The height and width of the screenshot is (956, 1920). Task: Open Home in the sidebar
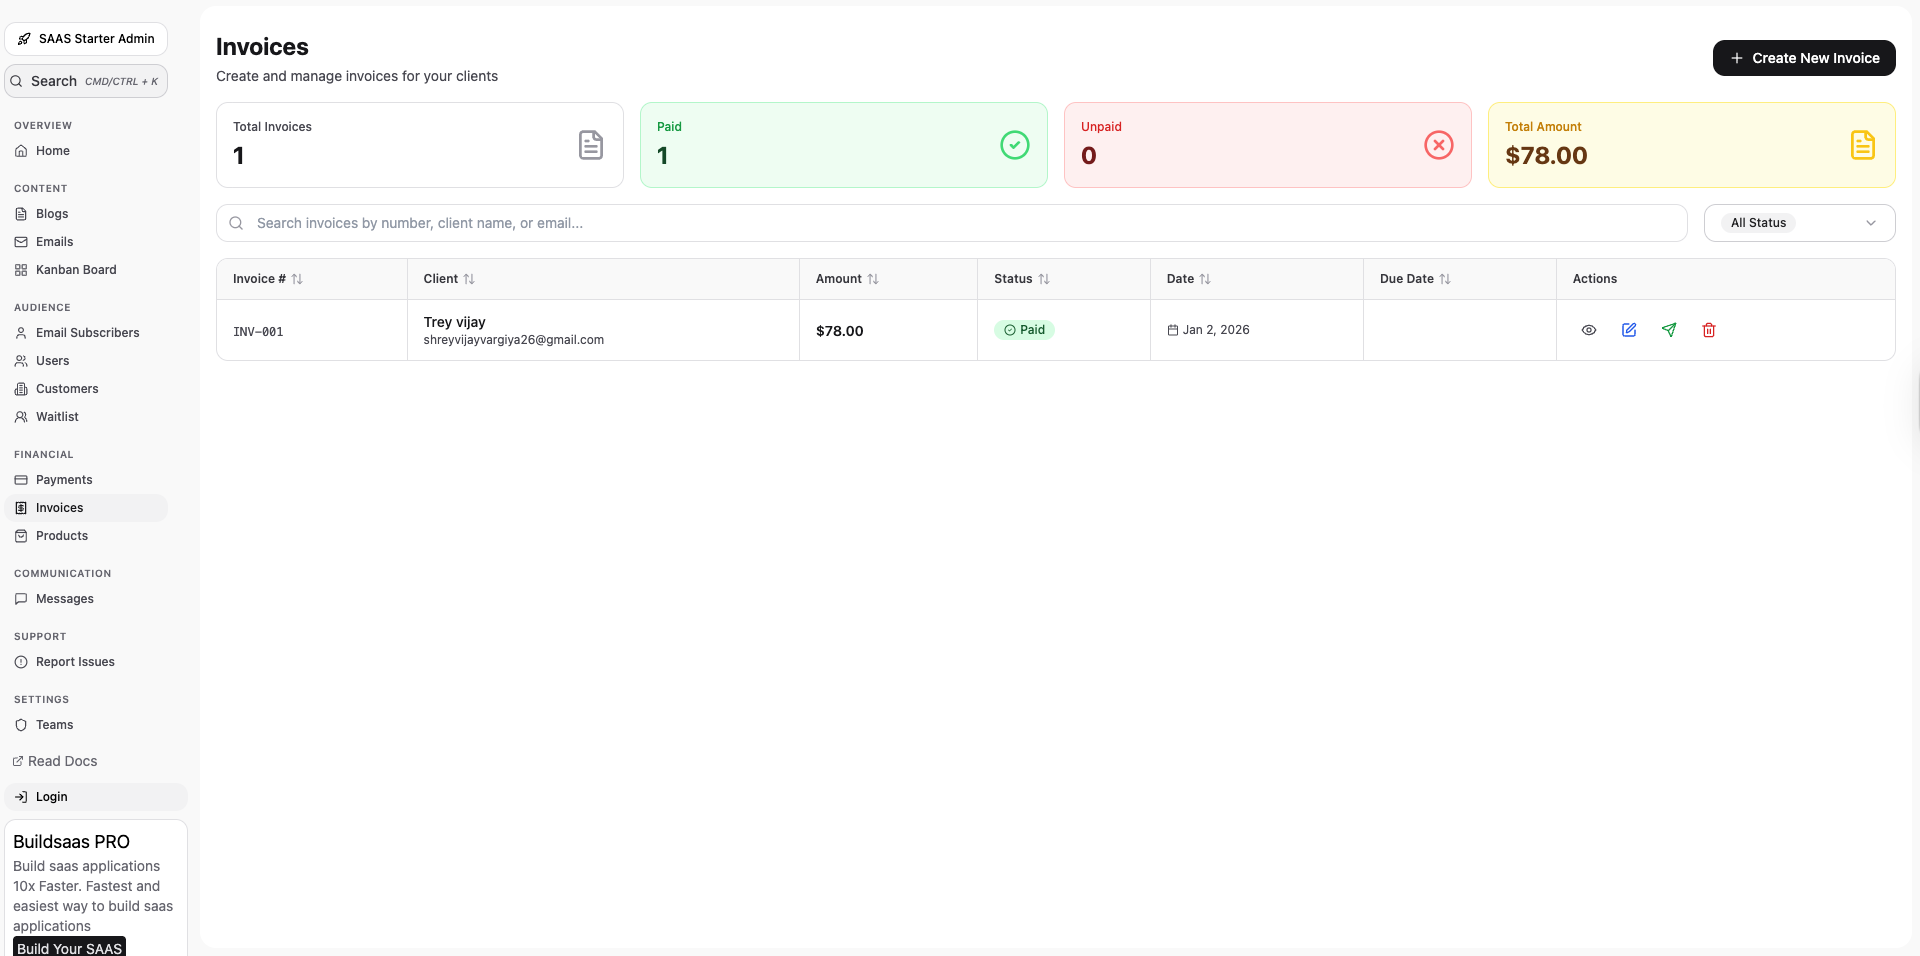86,151
